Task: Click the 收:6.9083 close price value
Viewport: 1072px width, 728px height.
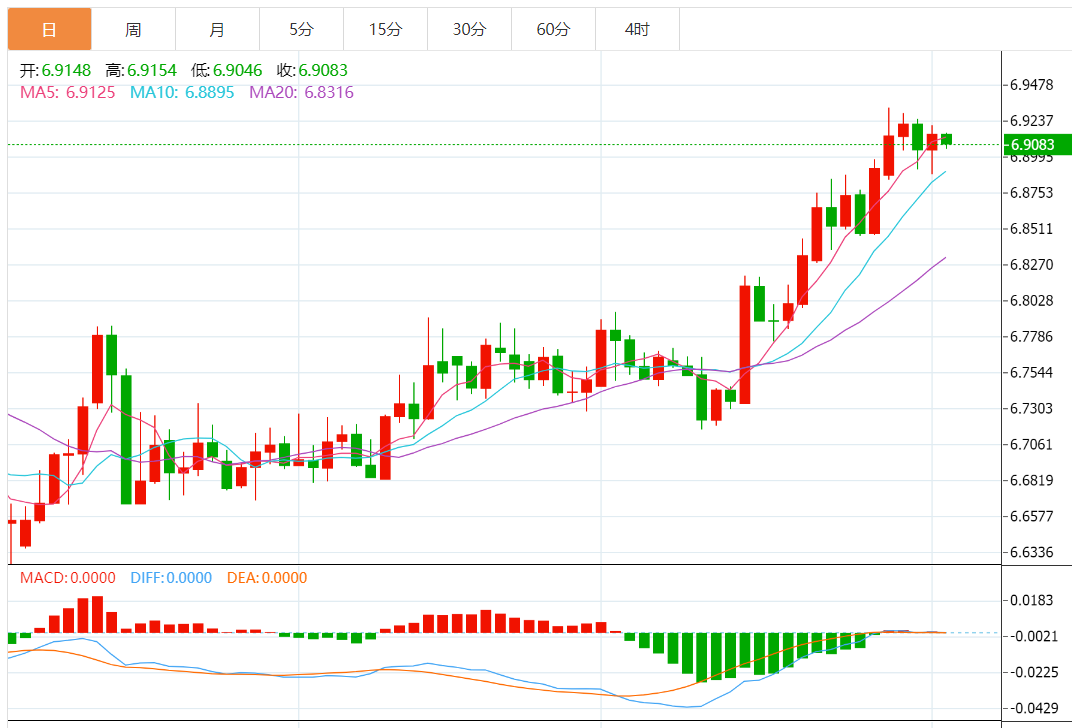Action: [x=312, y=70]
